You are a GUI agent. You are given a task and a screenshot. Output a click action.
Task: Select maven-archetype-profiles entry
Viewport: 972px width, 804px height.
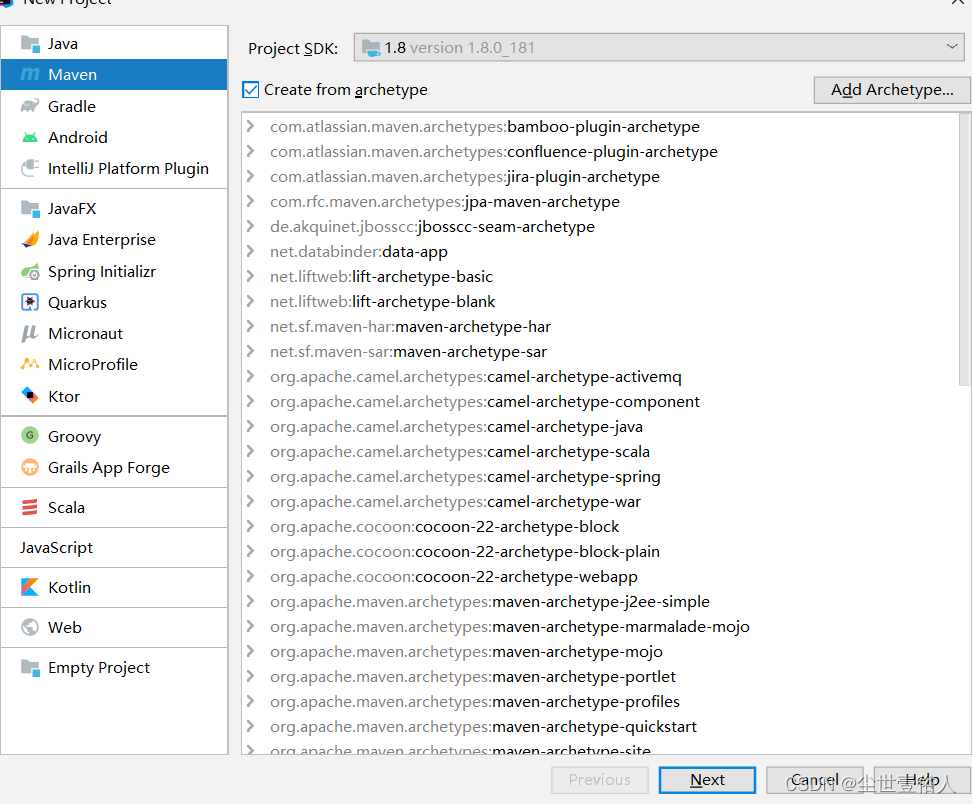(475, 701)
